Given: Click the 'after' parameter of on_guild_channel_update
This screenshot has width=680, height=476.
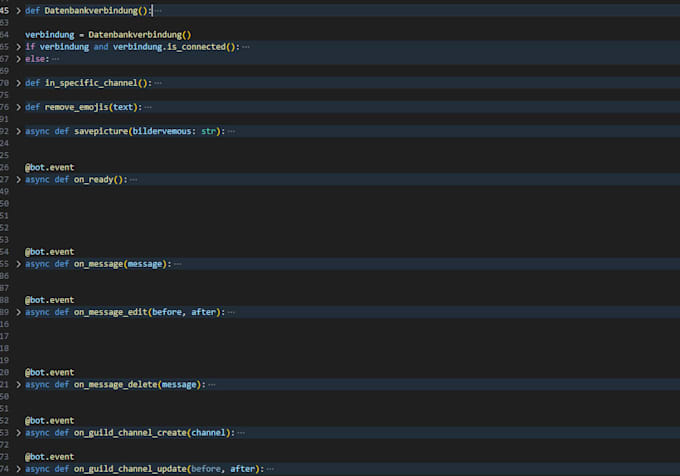Looking at the screenshot, I should coord(242,469).
